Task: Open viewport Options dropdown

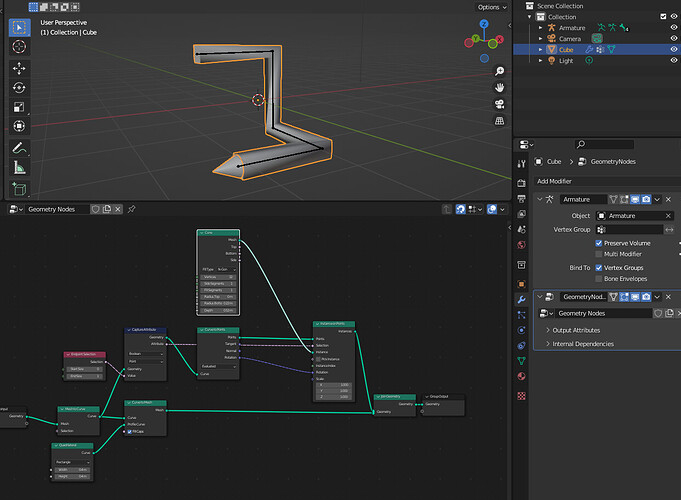Action: tap(492, 7)
